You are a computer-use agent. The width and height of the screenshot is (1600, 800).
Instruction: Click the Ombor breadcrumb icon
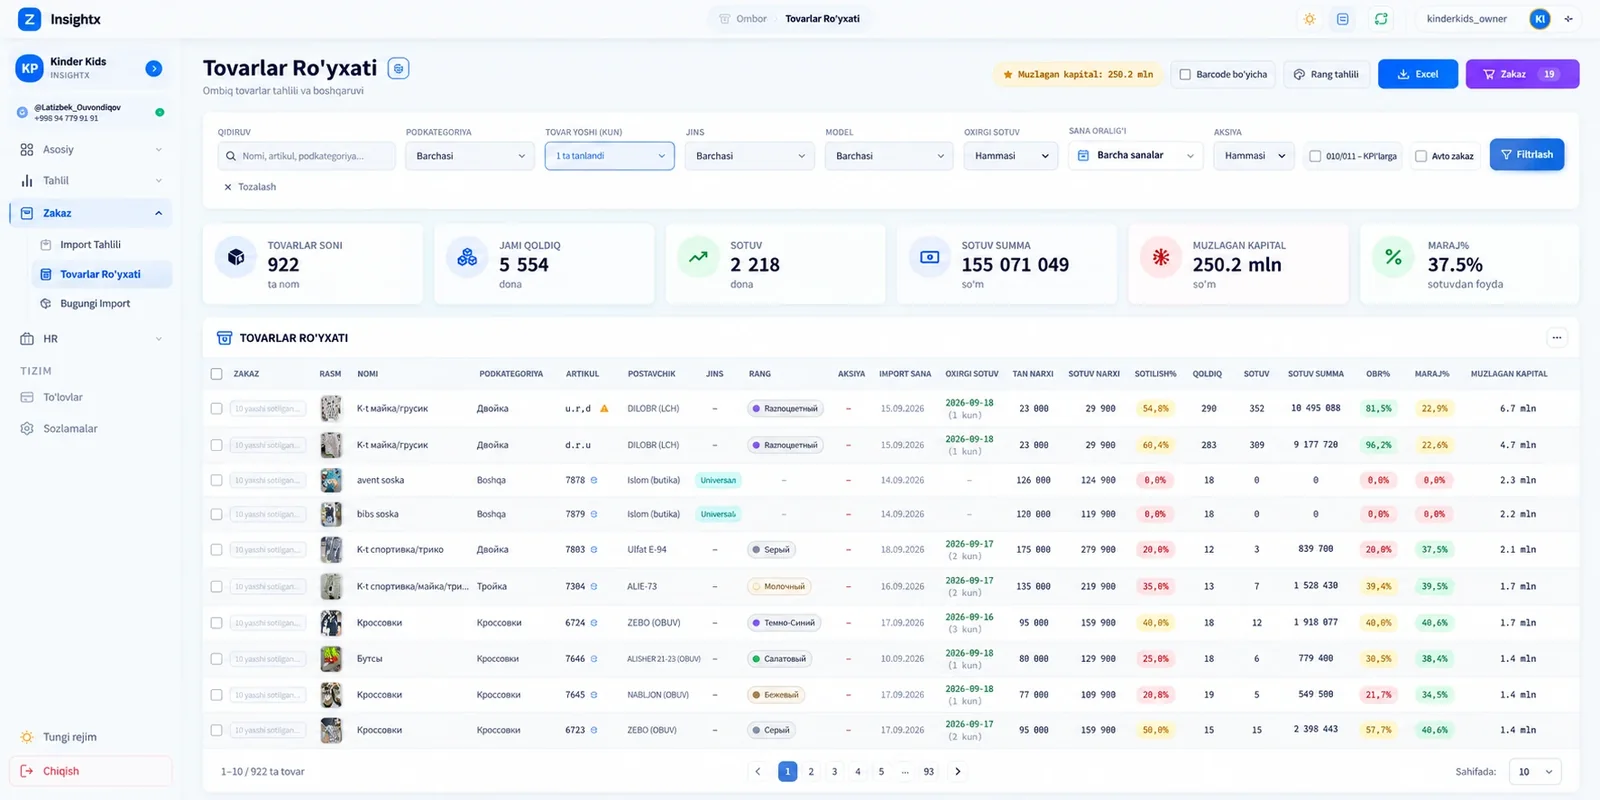pyautogui.click(x=724, y=19)
